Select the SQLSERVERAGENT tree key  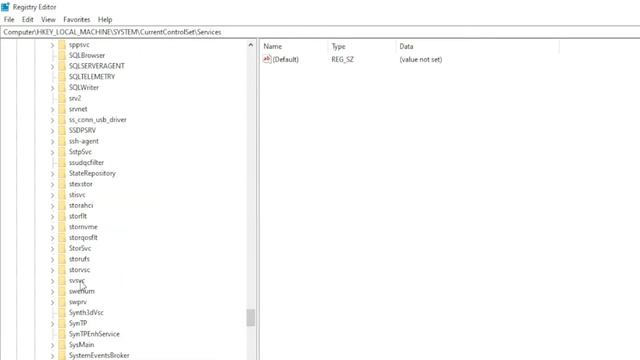point(97,66)
